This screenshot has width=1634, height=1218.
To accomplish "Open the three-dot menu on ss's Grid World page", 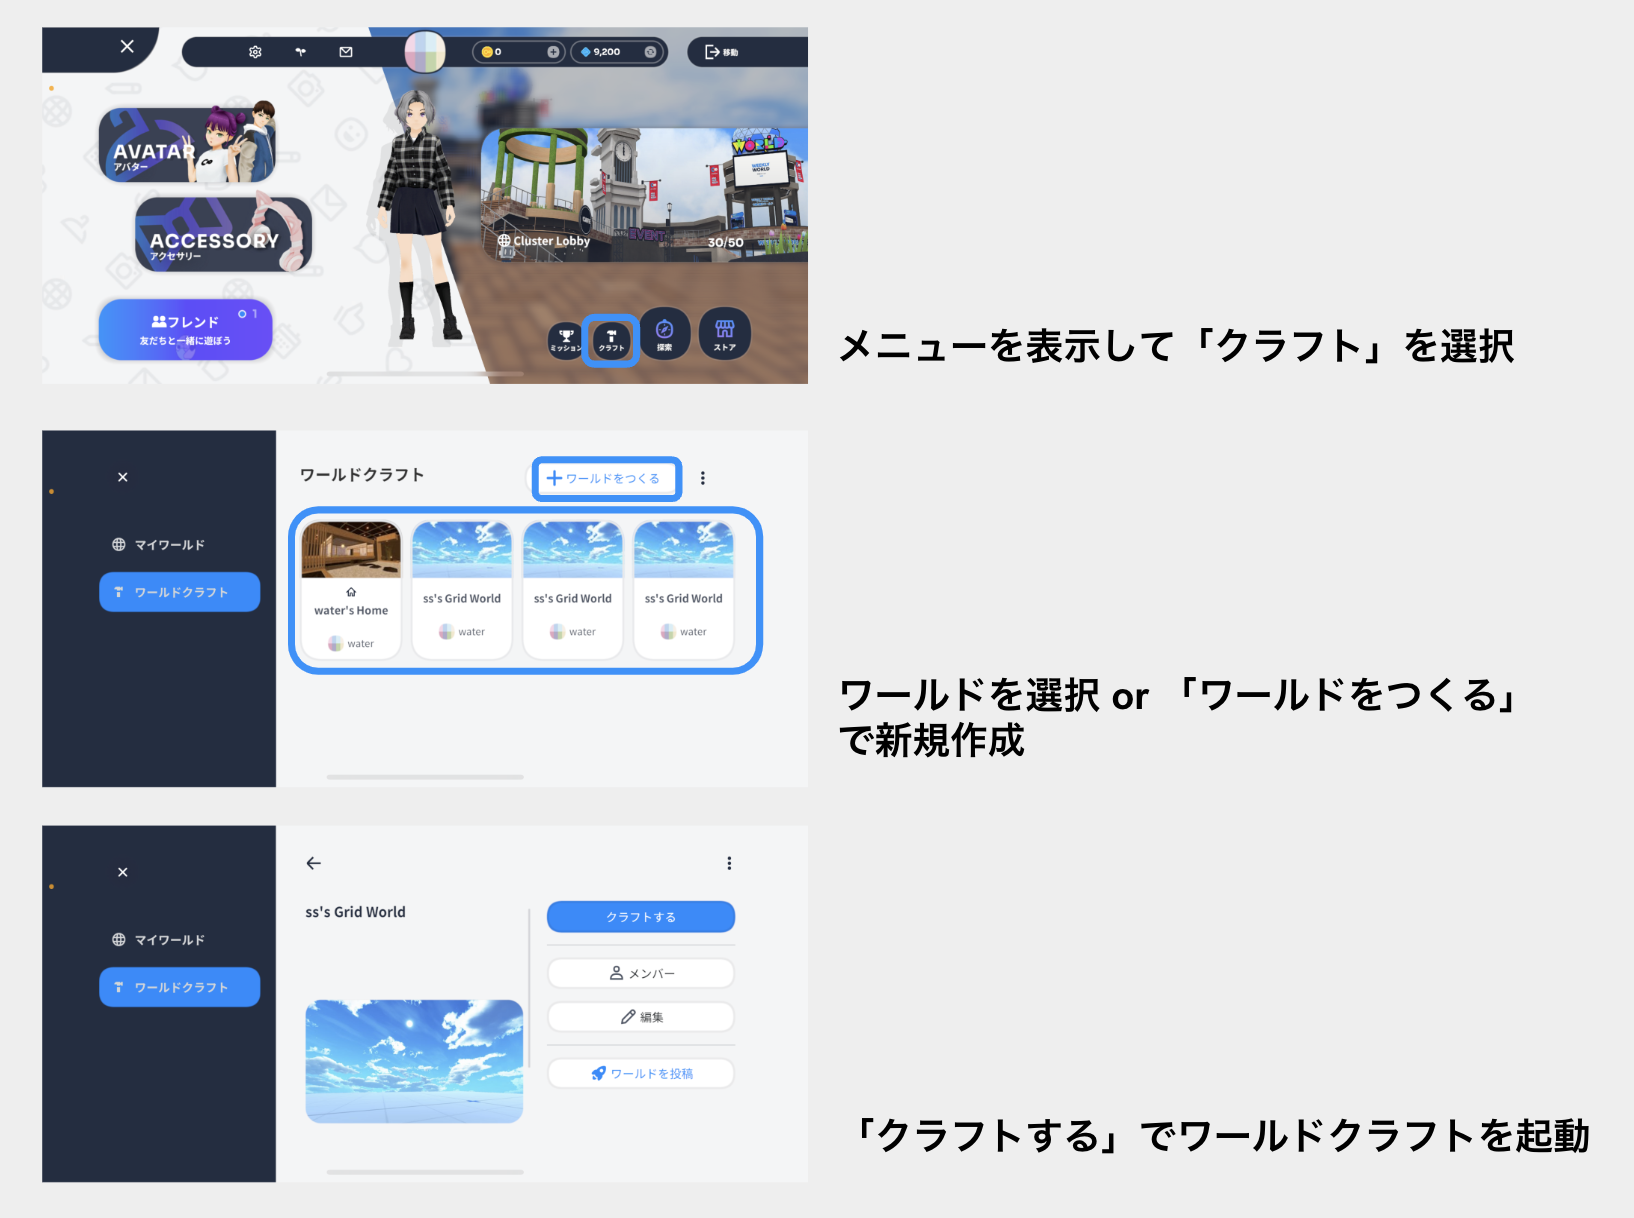I will (x=729, y=862).
